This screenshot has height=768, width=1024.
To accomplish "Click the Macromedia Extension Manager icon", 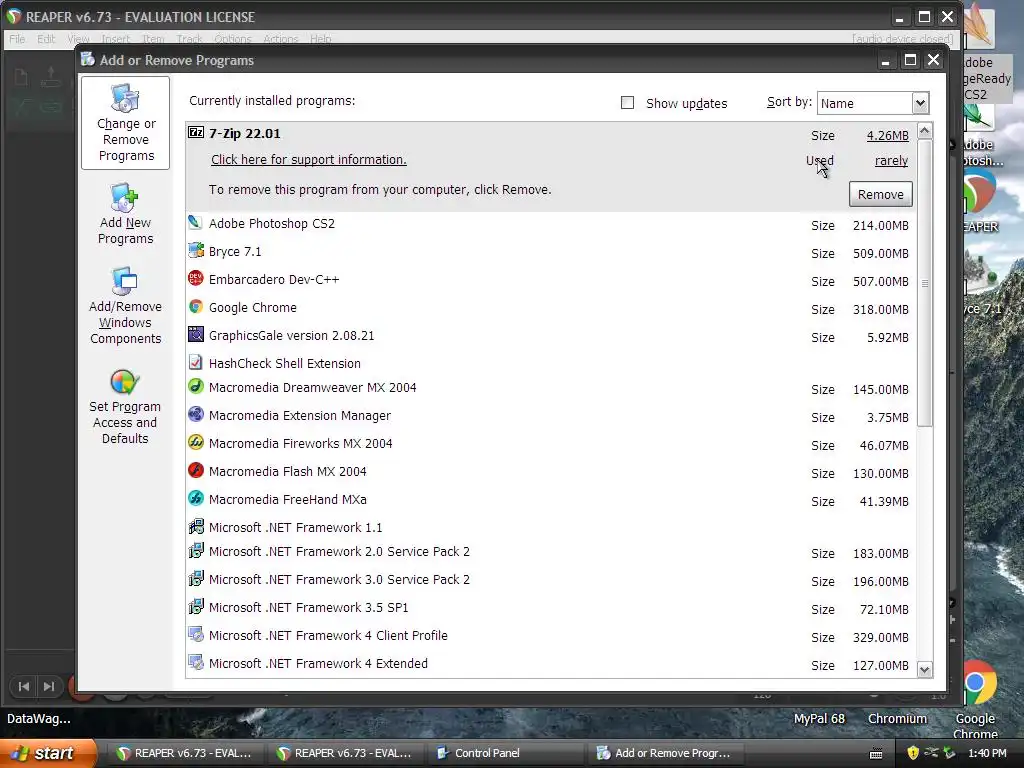I will (195, 415).
